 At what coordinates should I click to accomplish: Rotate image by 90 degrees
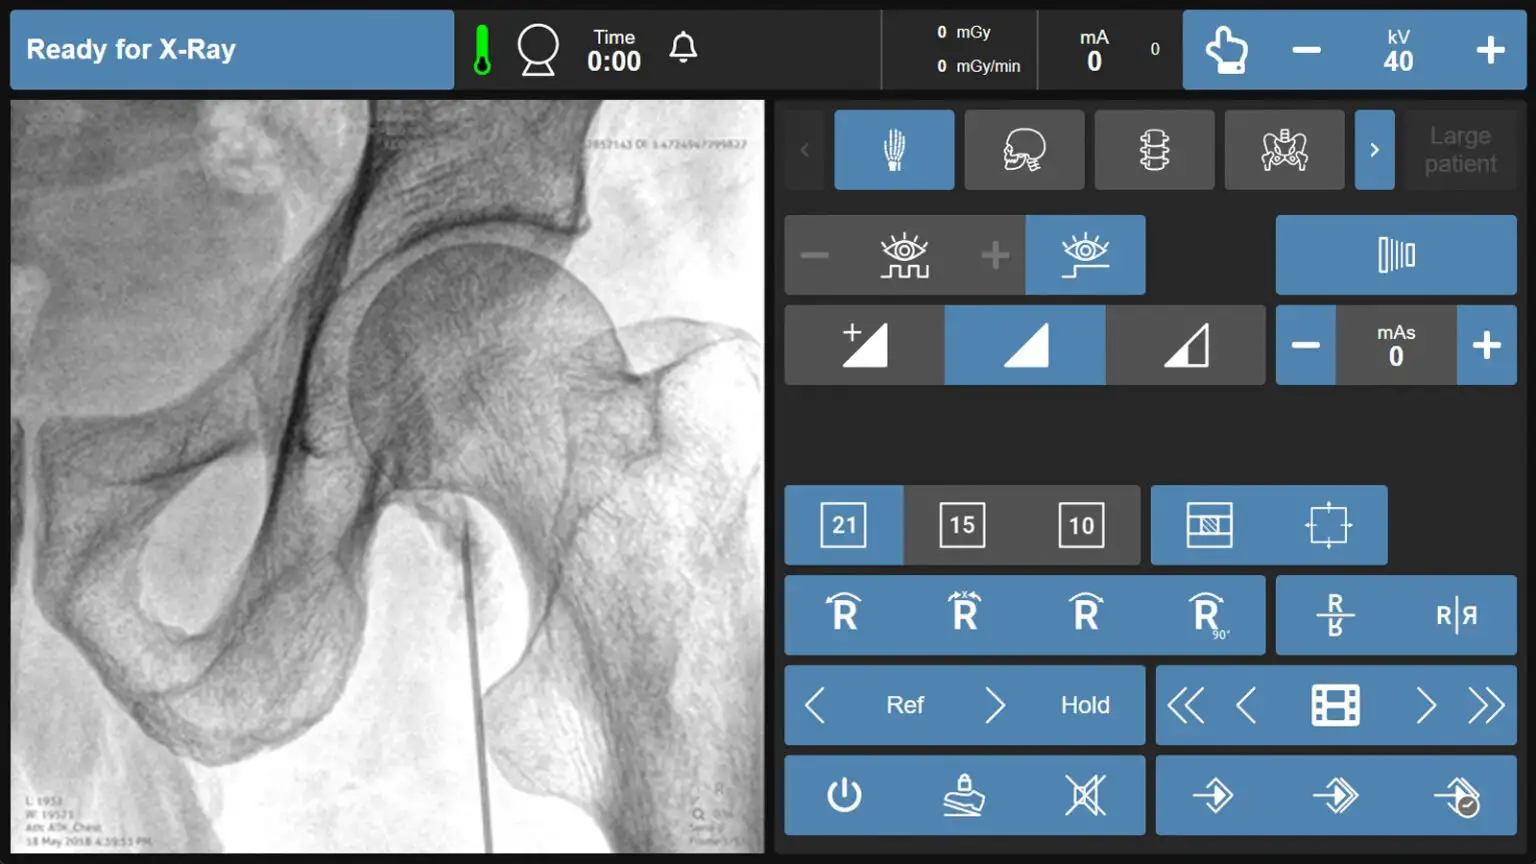[x=1207, y=615]
